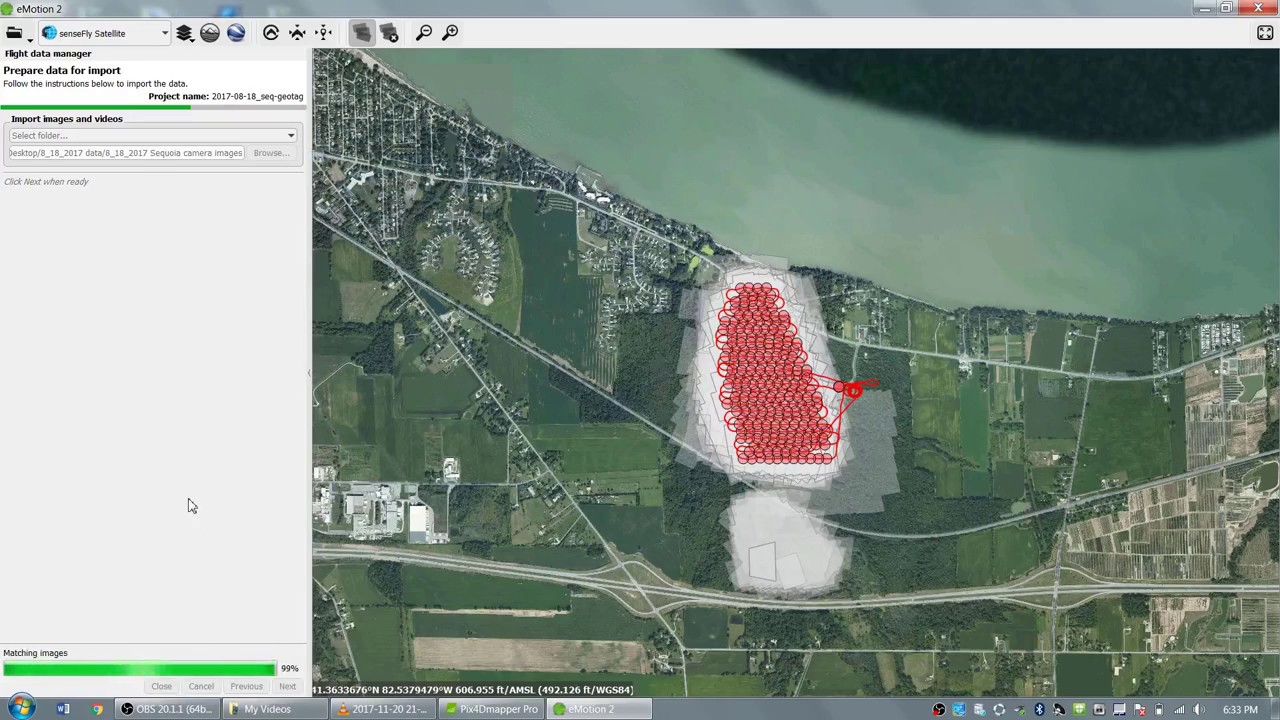Open the Windows Start button

(x=21, y=708)
